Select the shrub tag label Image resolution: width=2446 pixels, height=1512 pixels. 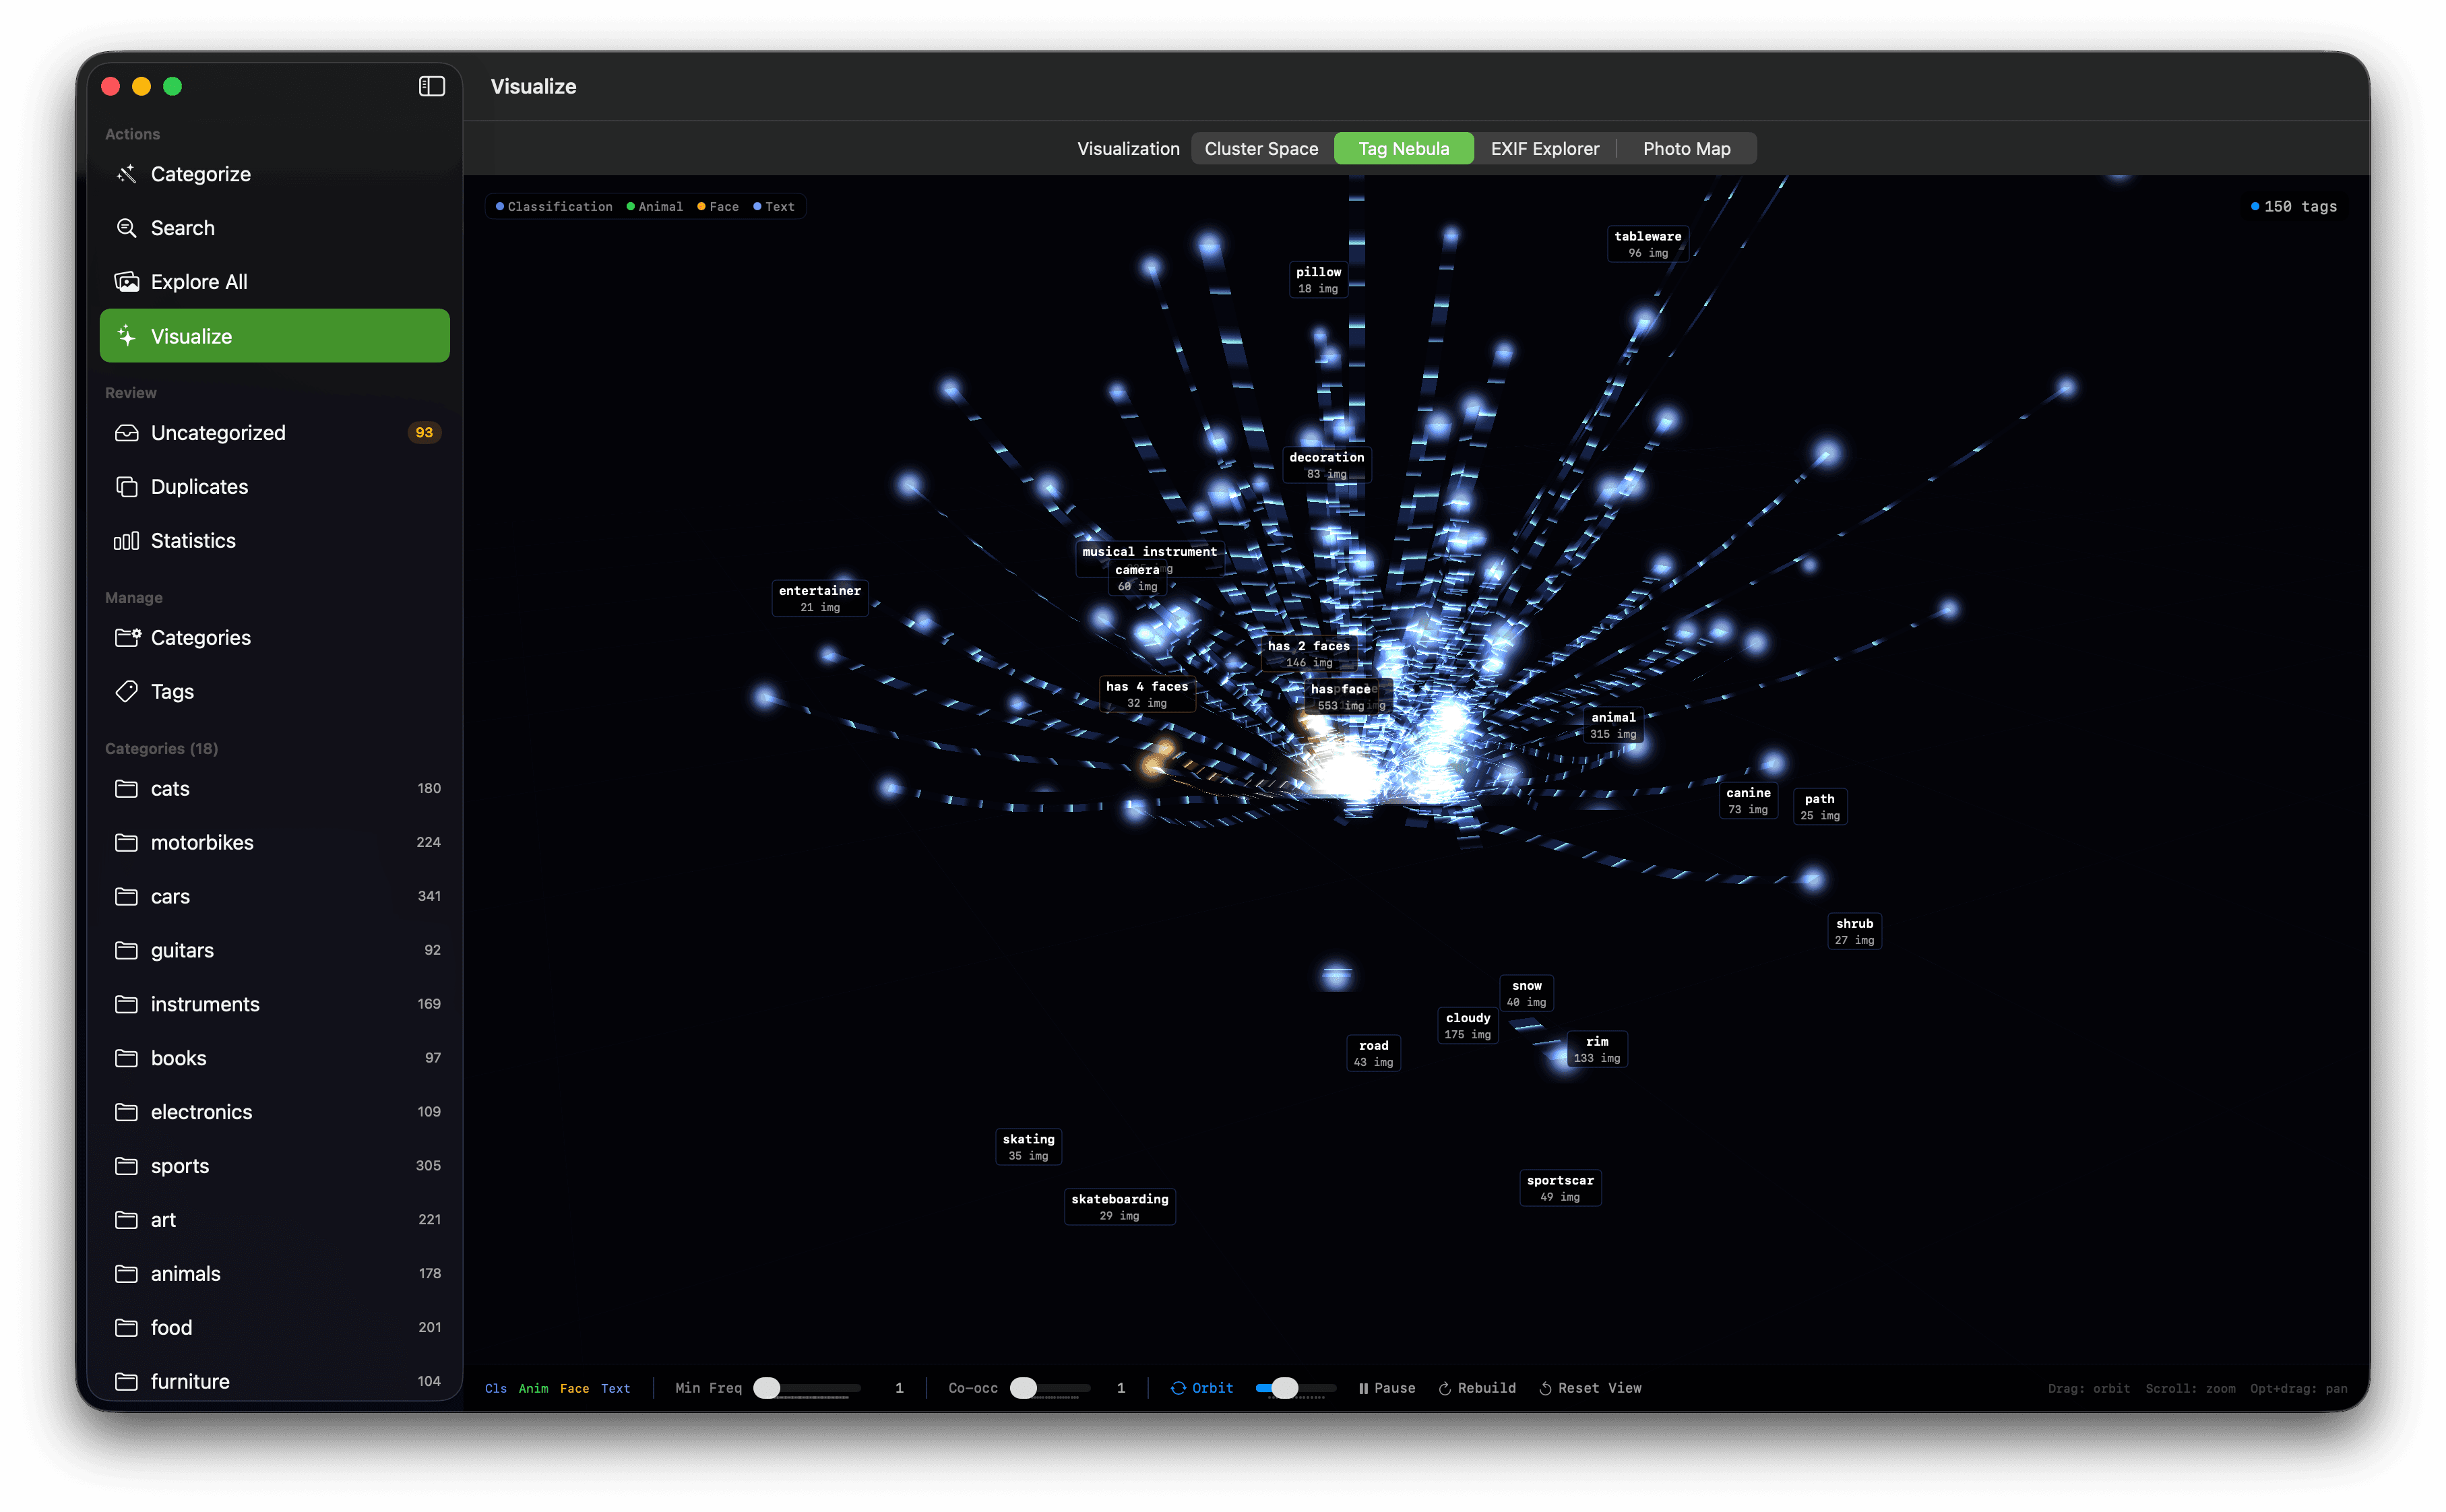[1854, 931]
